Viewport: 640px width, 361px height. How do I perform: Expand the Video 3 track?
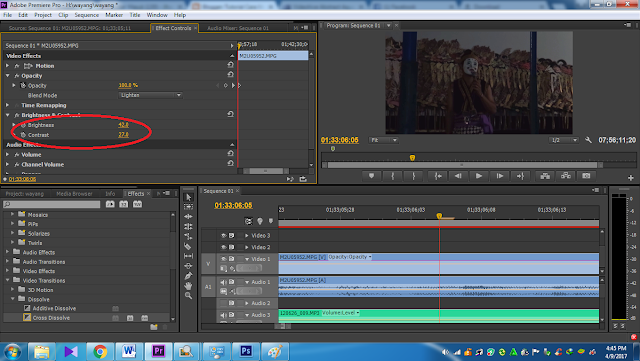coord(247,236)
